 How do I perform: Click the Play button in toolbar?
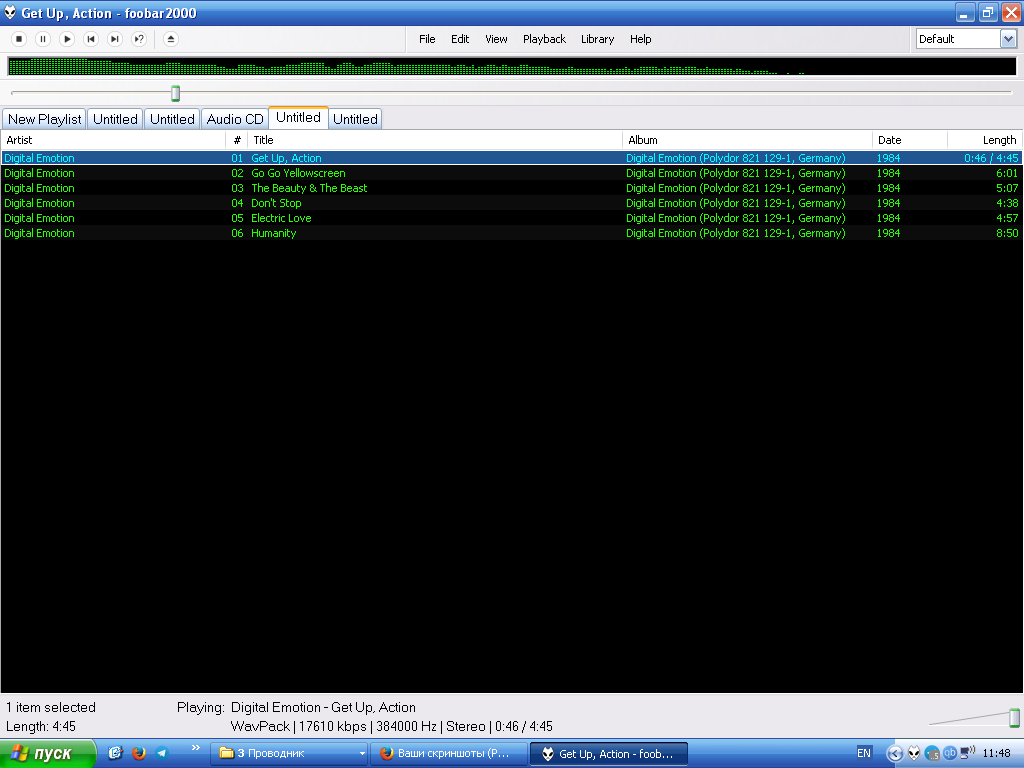[67, 39]
